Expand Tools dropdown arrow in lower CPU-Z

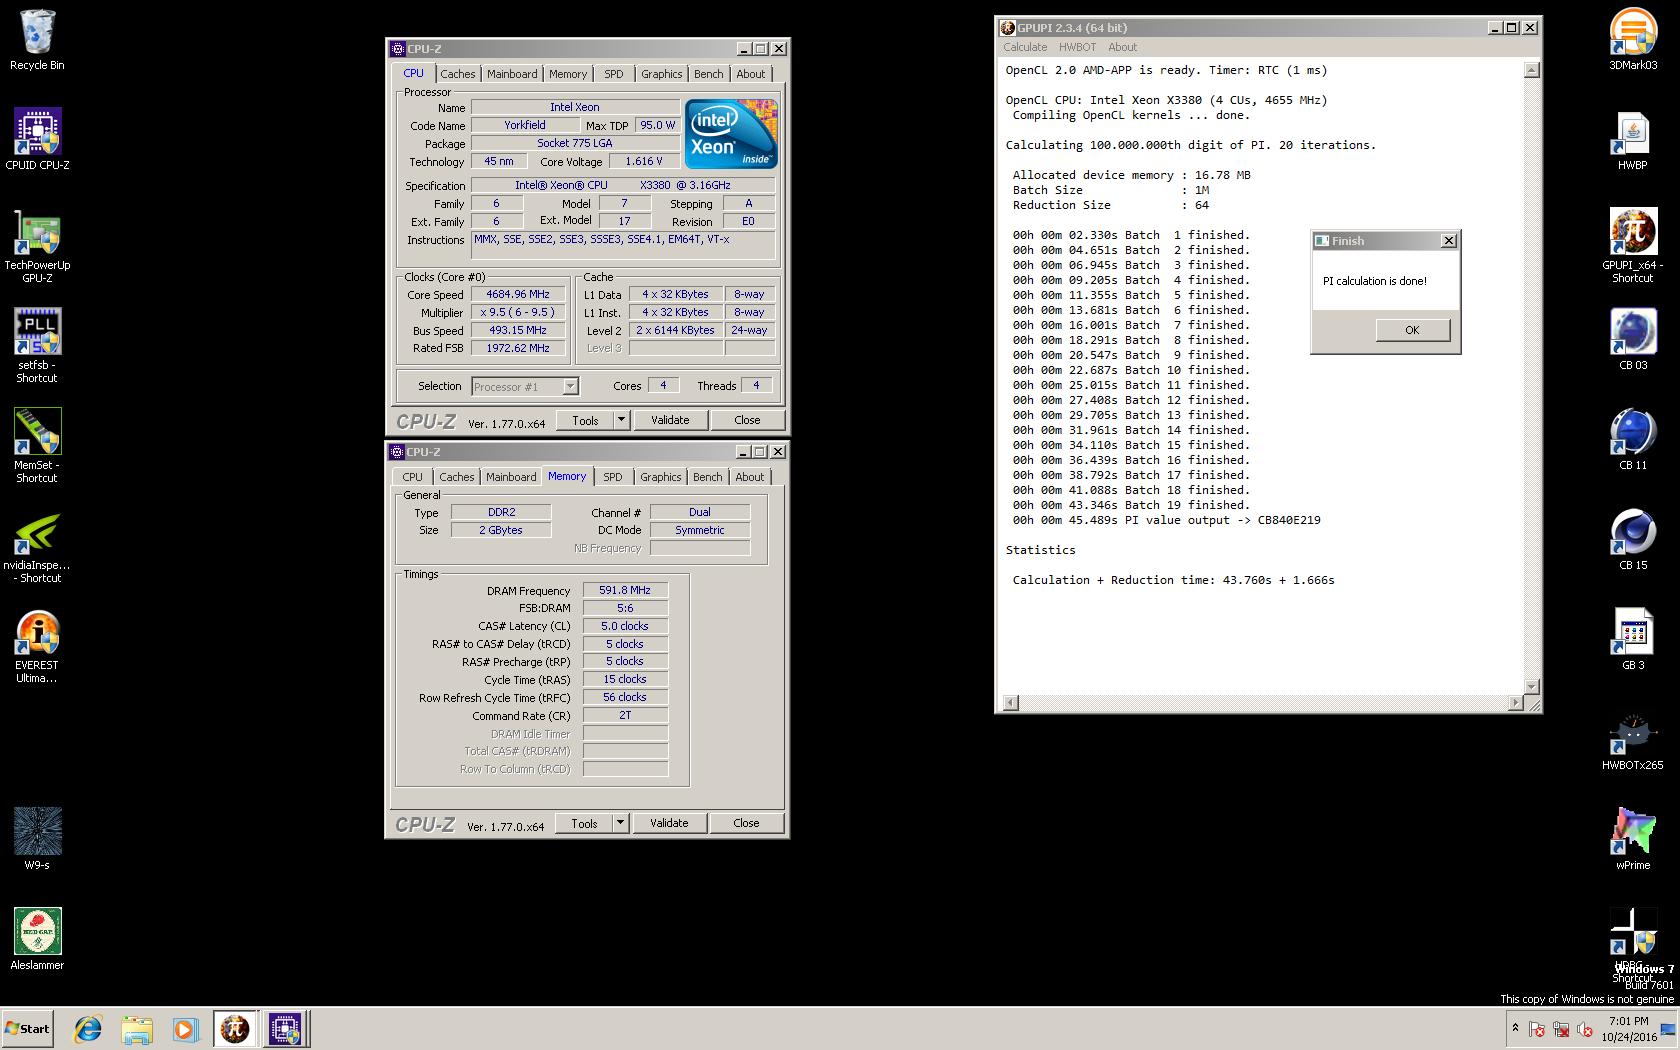coord(620,823)
